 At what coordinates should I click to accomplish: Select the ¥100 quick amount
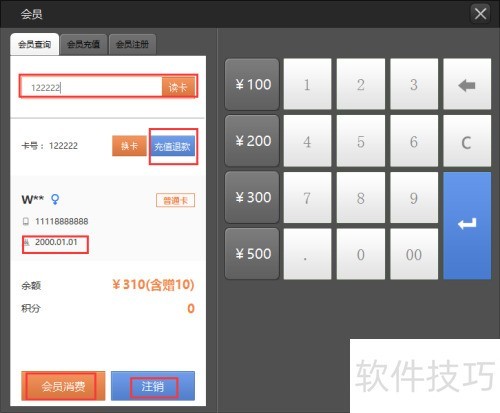252,84
